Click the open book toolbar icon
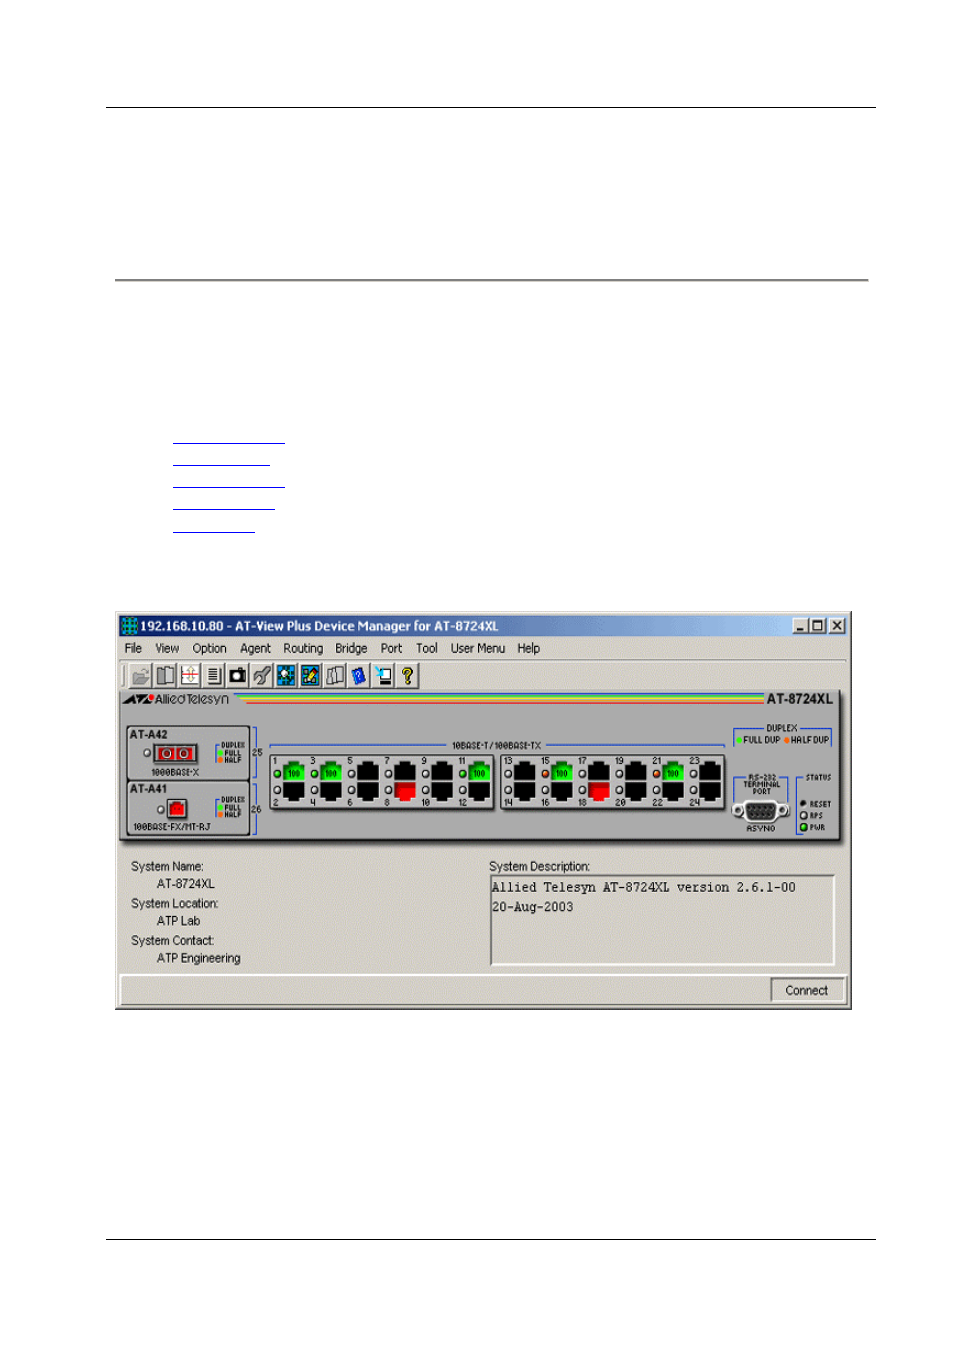Viewport: 954px width, 1350px height. tap(165, 675)
